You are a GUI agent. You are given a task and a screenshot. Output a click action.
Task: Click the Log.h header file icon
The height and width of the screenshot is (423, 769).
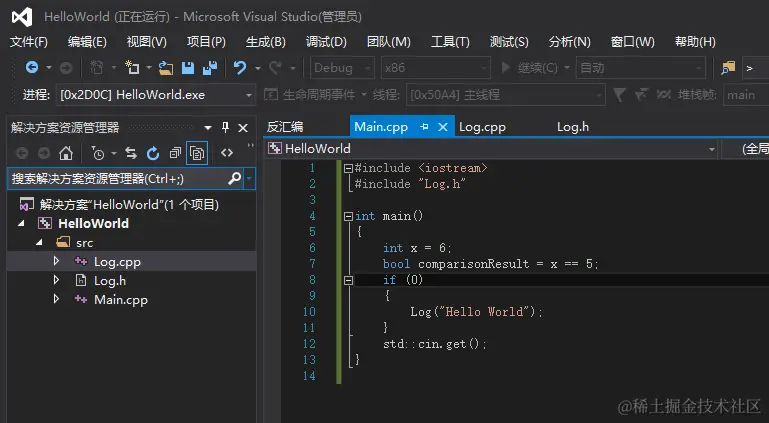point(81,280)
